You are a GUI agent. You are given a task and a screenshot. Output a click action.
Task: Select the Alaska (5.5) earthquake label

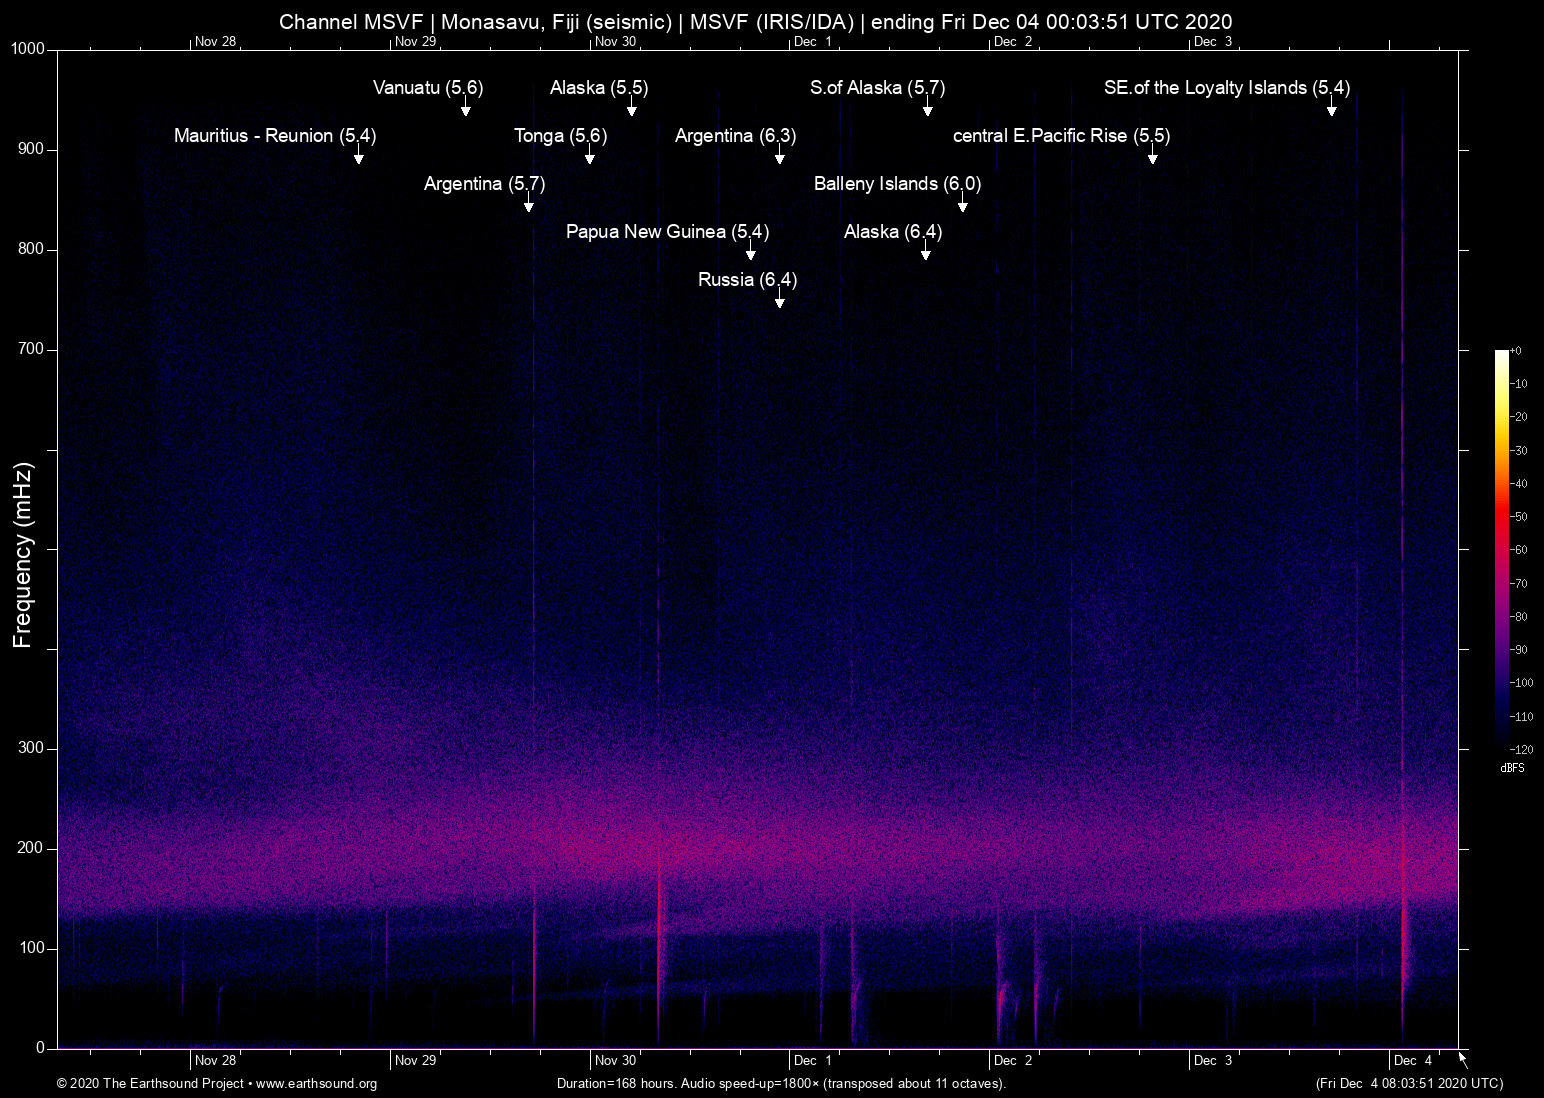(599, 88)
